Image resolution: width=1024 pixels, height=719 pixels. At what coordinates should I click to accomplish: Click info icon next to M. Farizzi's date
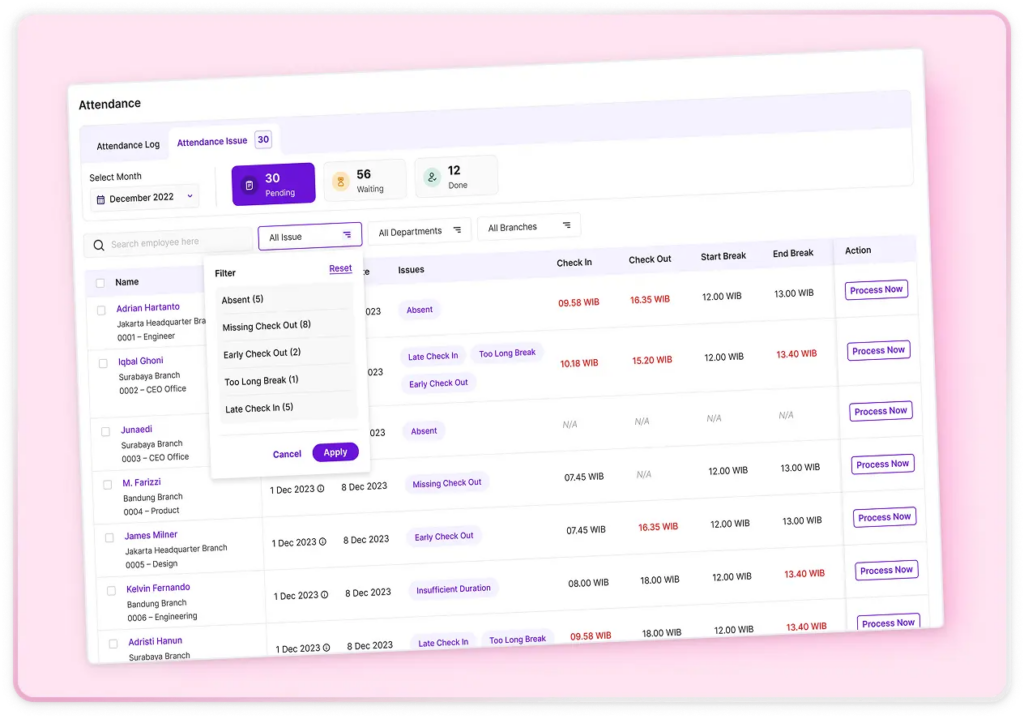tap(321, 489)
